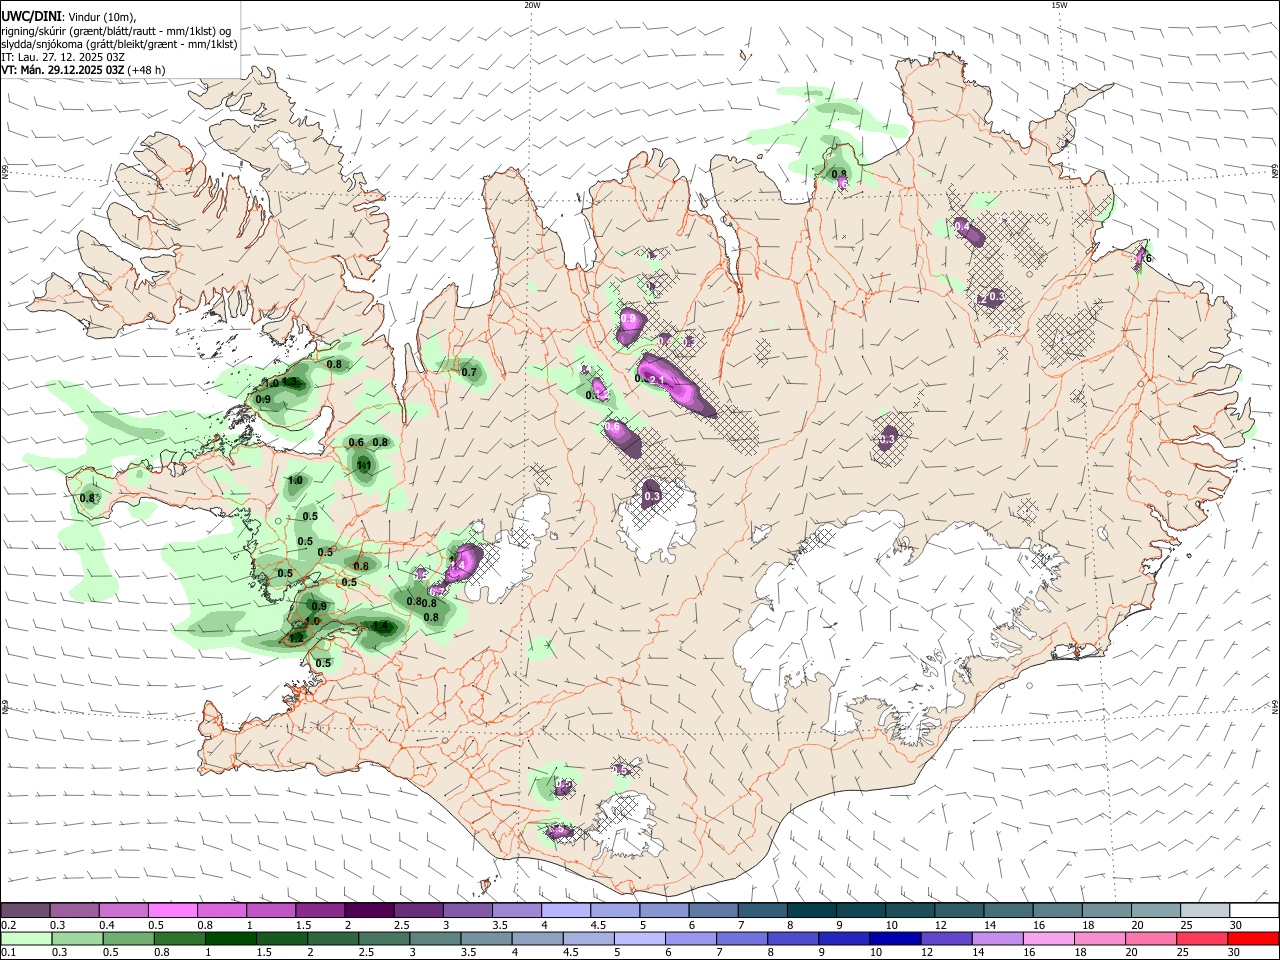Screen dimensions: 1280x960
Task: Click the 1.2 rain value near Reykjanes
Action: tap(296, 638)
